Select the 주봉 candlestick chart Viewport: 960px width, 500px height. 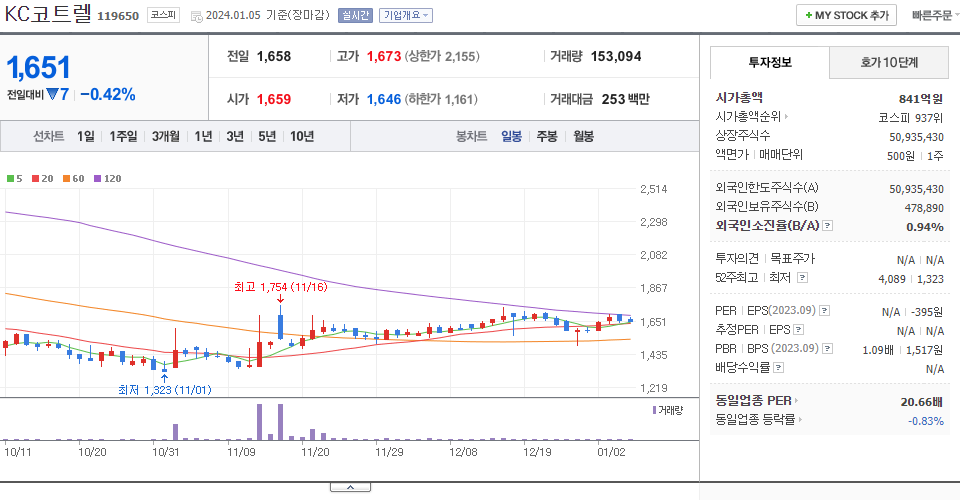(x=547, y=136)
